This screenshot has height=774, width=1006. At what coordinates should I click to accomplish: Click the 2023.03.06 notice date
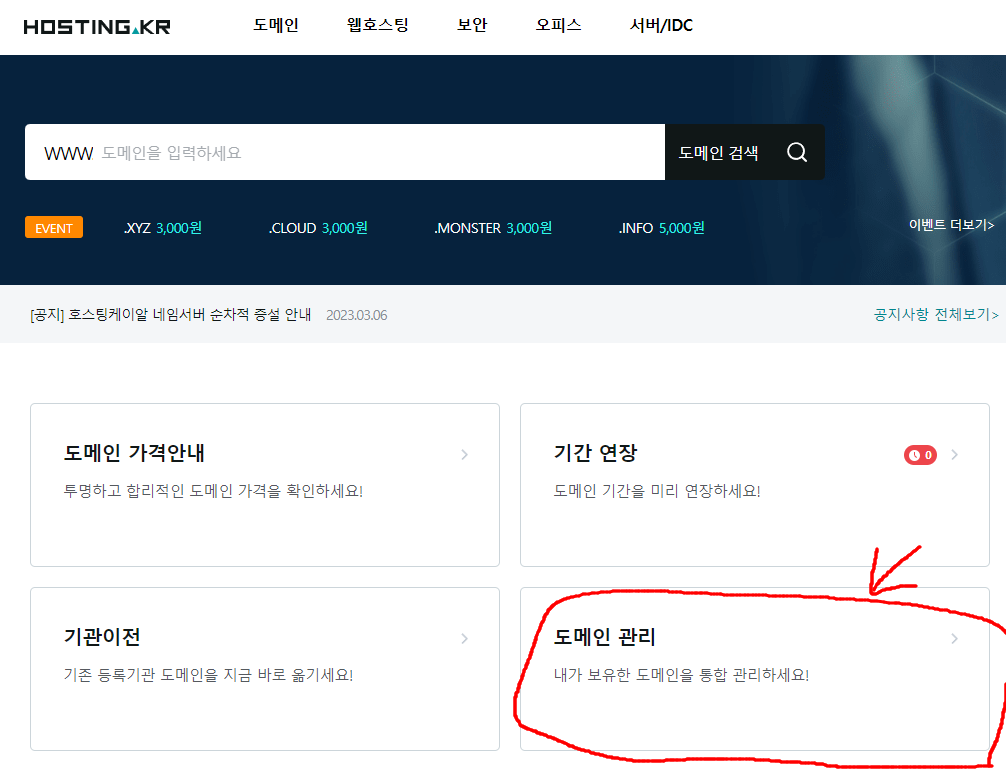[x=357, y=315]
